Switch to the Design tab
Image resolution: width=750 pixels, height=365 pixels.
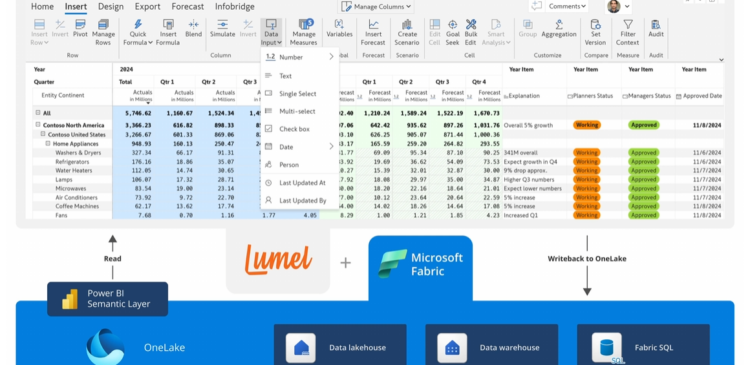pos(110,7)
